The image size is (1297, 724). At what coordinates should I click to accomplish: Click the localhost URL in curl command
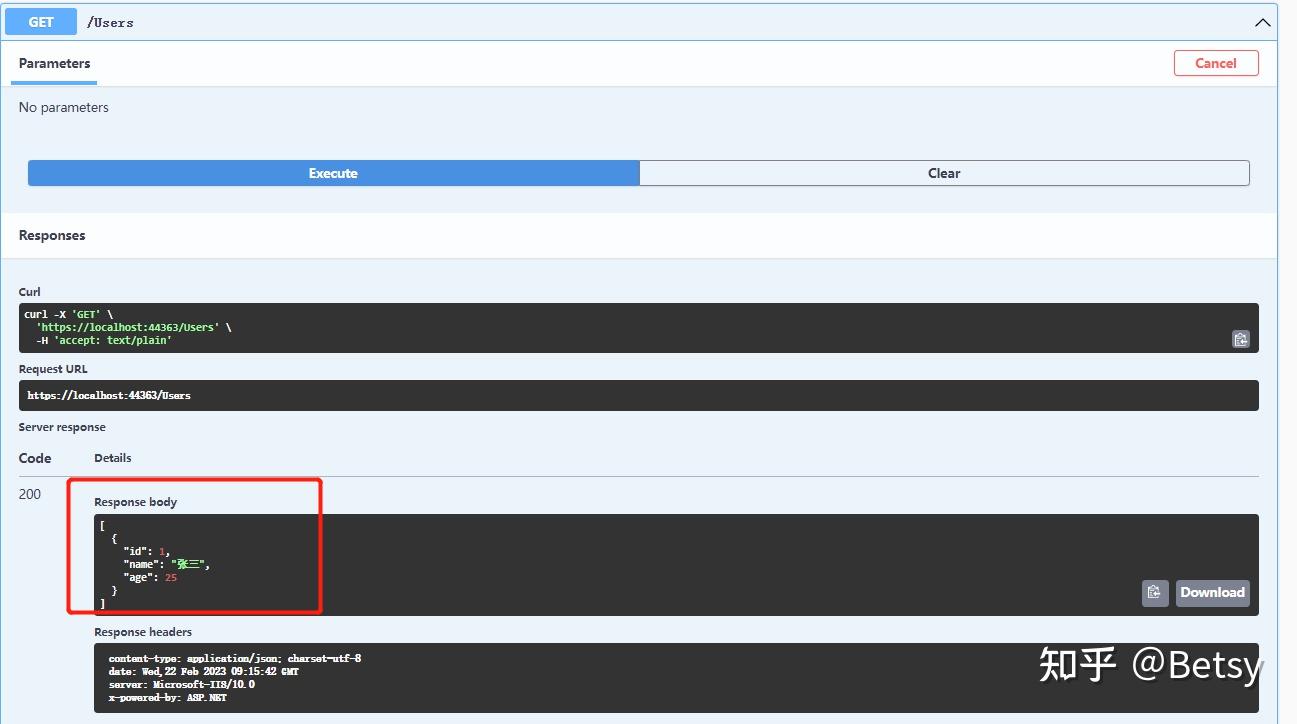pos(128,327)
